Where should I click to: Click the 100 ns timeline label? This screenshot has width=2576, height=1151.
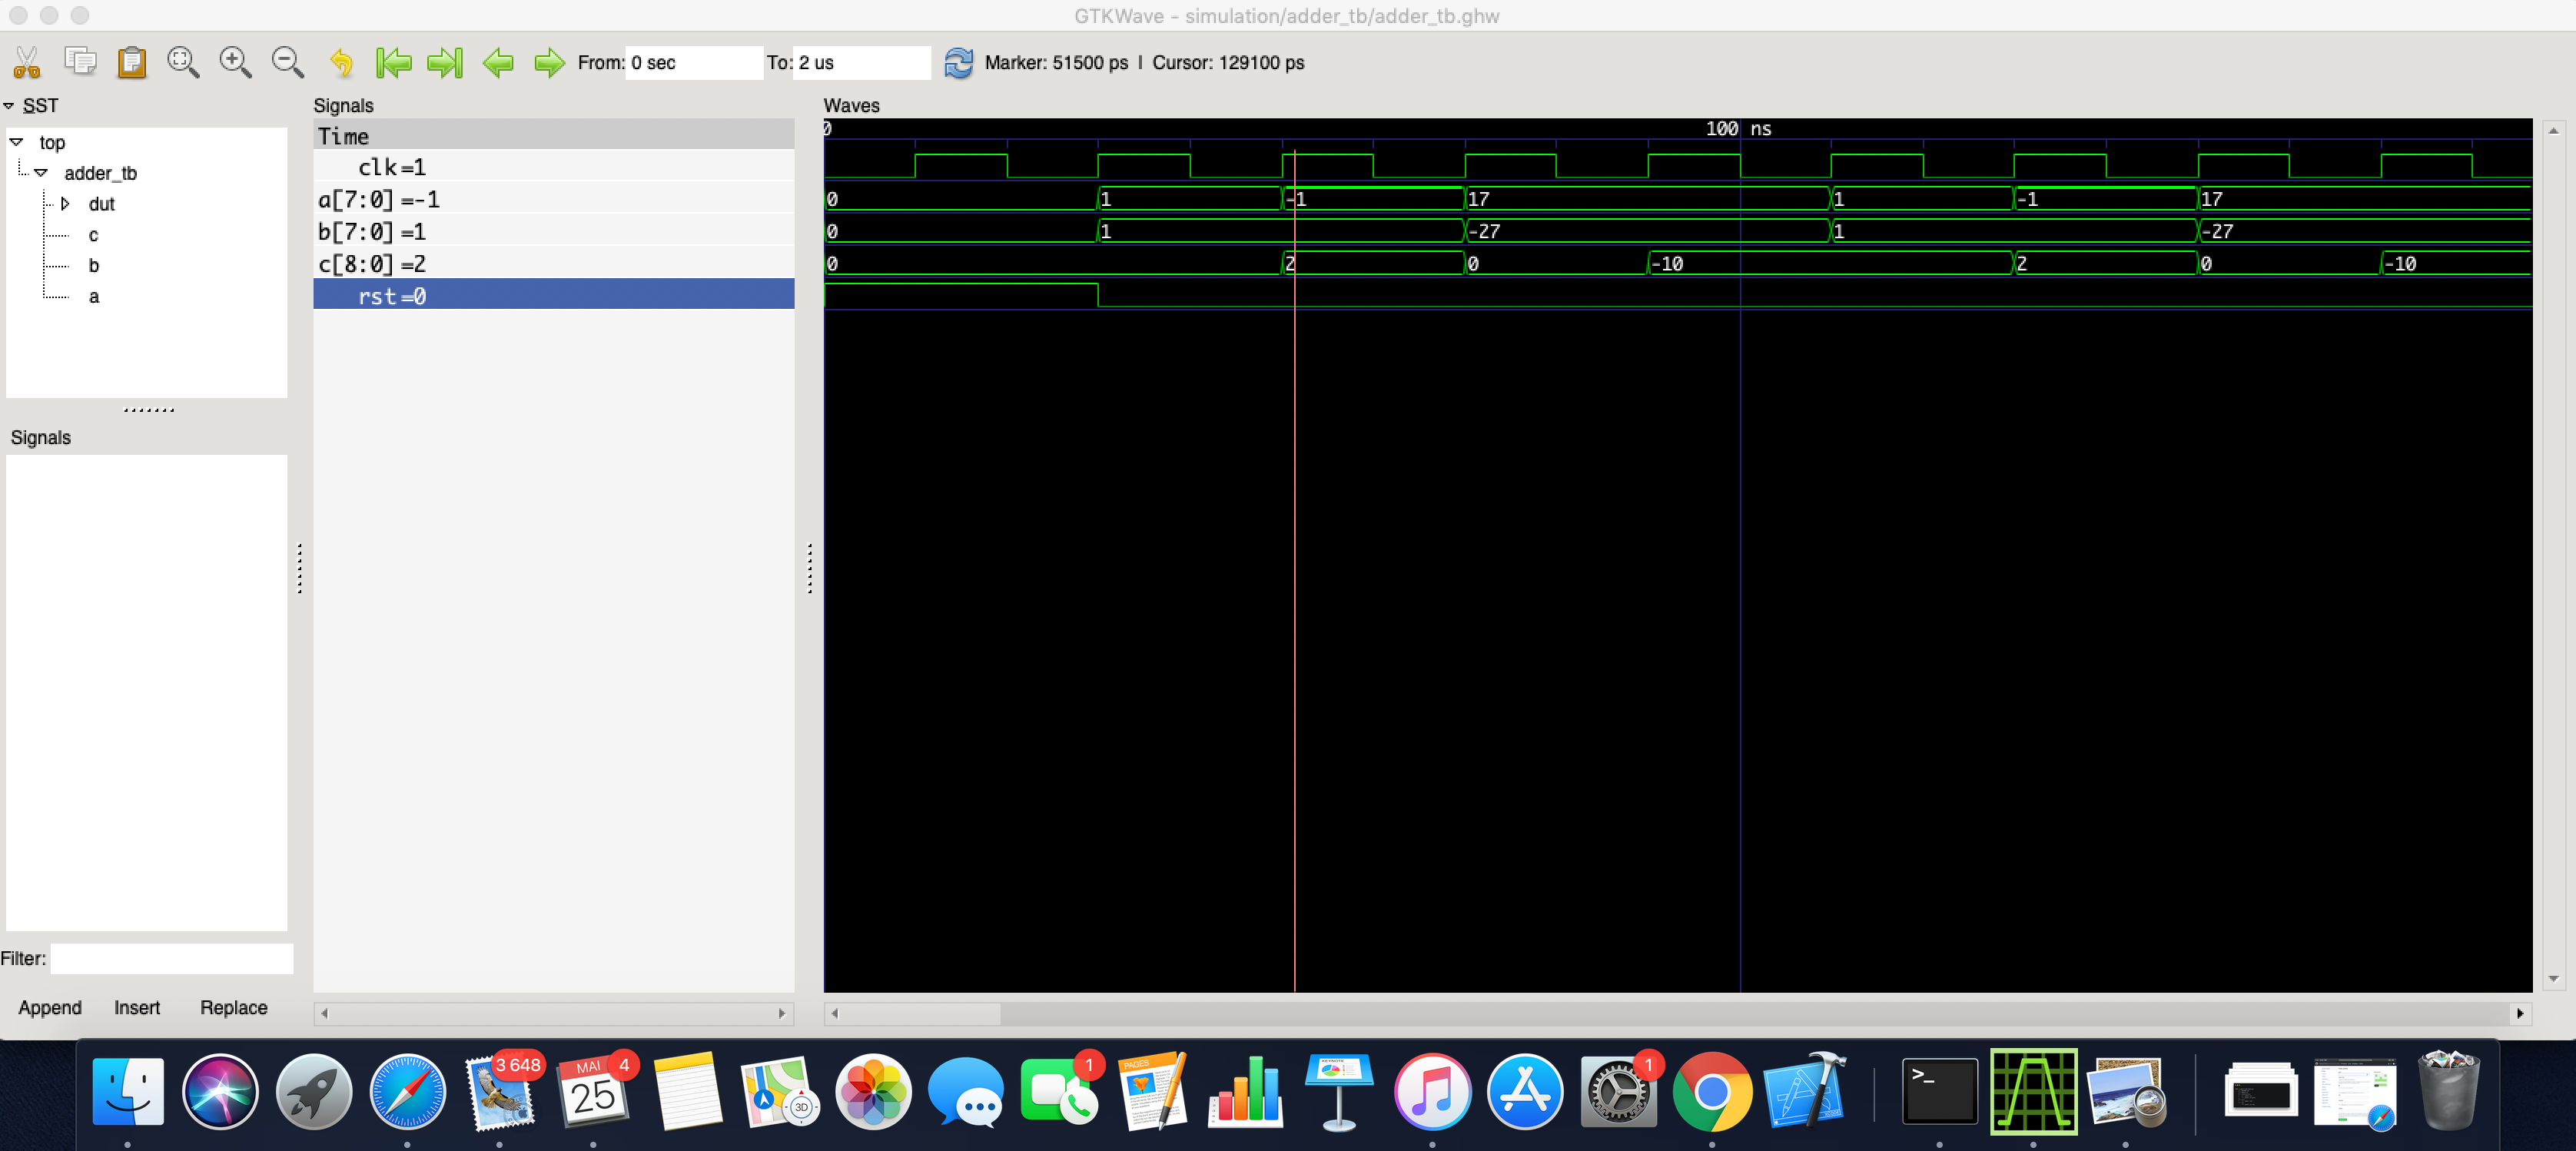(1739, 128)
